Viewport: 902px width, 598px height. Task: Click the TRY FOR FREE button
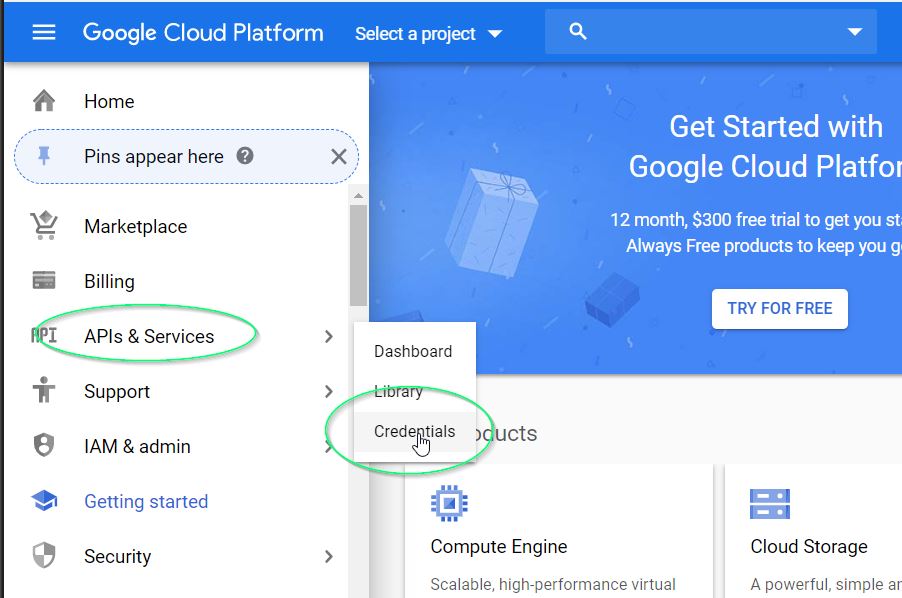pyautogui.click(x=779, y=309)
